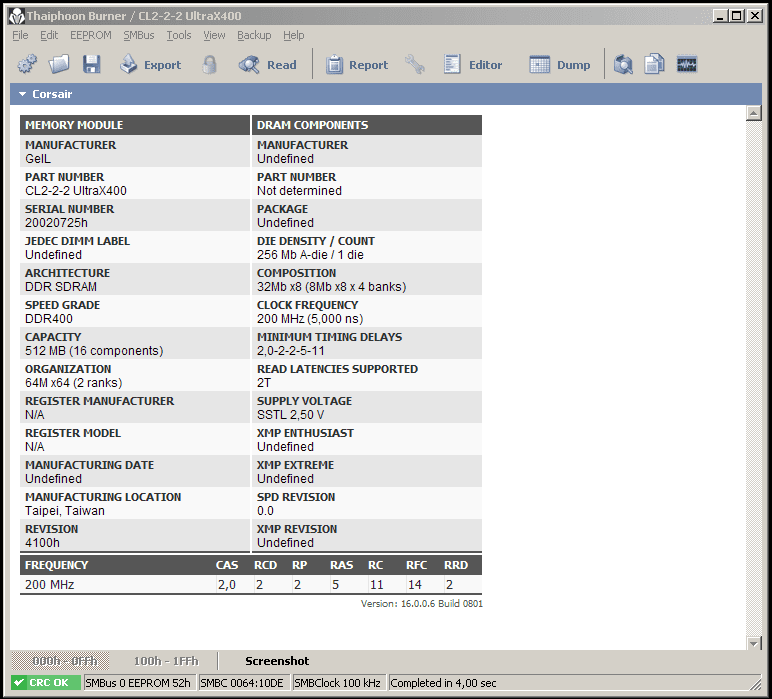Viewport: 772px width, 699px height.
Task: Open settings with the gears toolbar icon
Action: tap(28, 64)
